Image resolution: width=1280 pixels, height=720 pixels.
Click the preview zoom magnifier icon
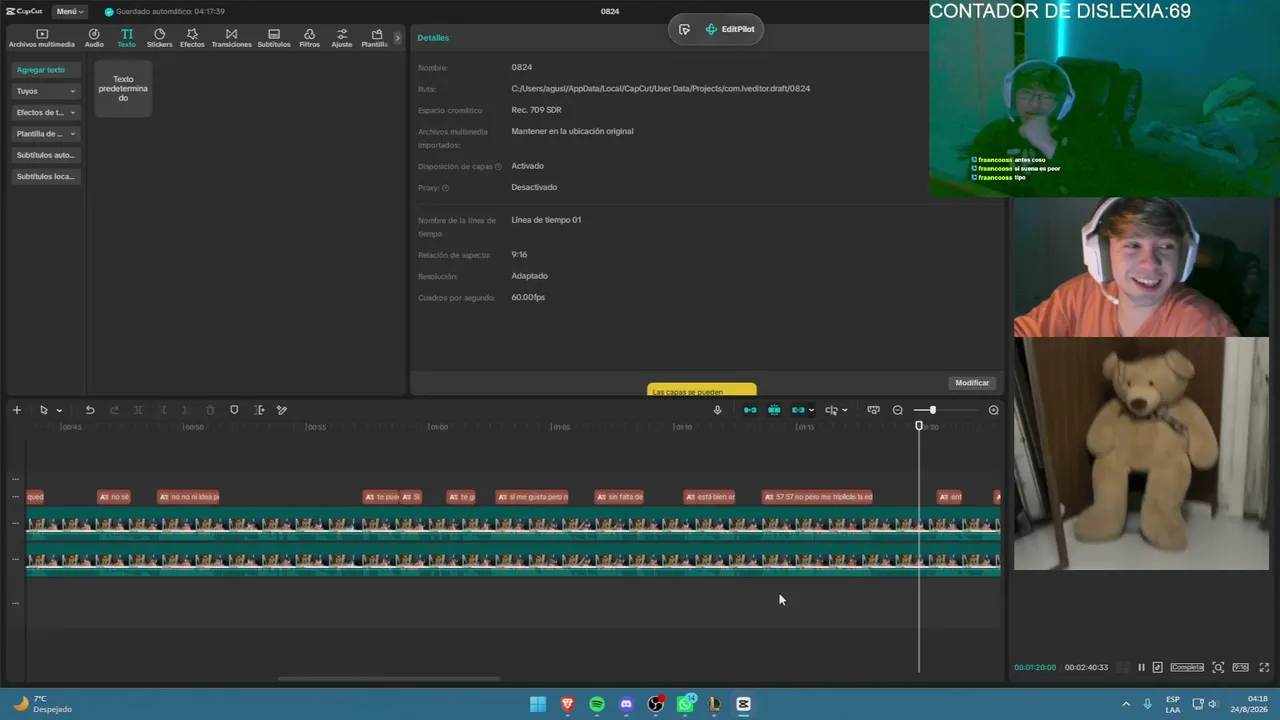(x=1218, y=667)
